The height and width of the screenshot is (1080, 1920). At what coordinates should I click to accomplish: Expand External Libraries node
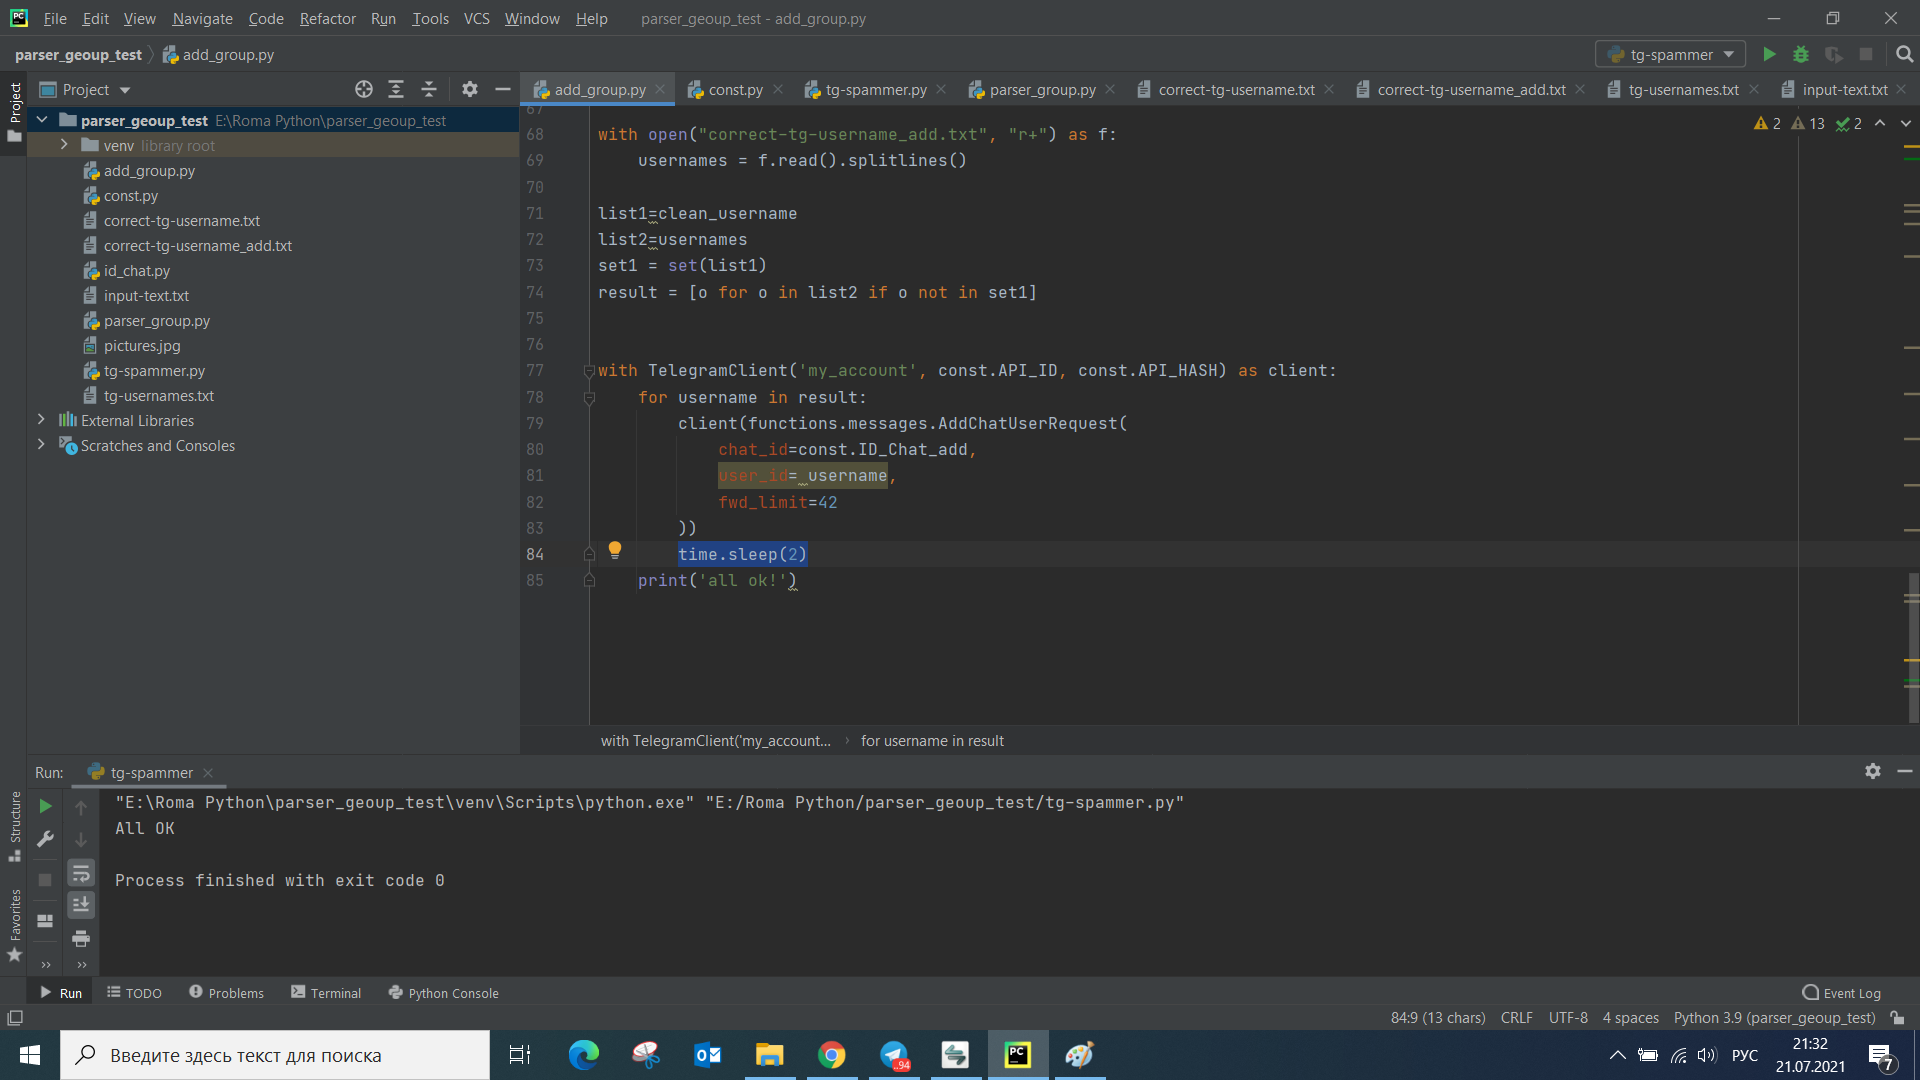(41, 420)
